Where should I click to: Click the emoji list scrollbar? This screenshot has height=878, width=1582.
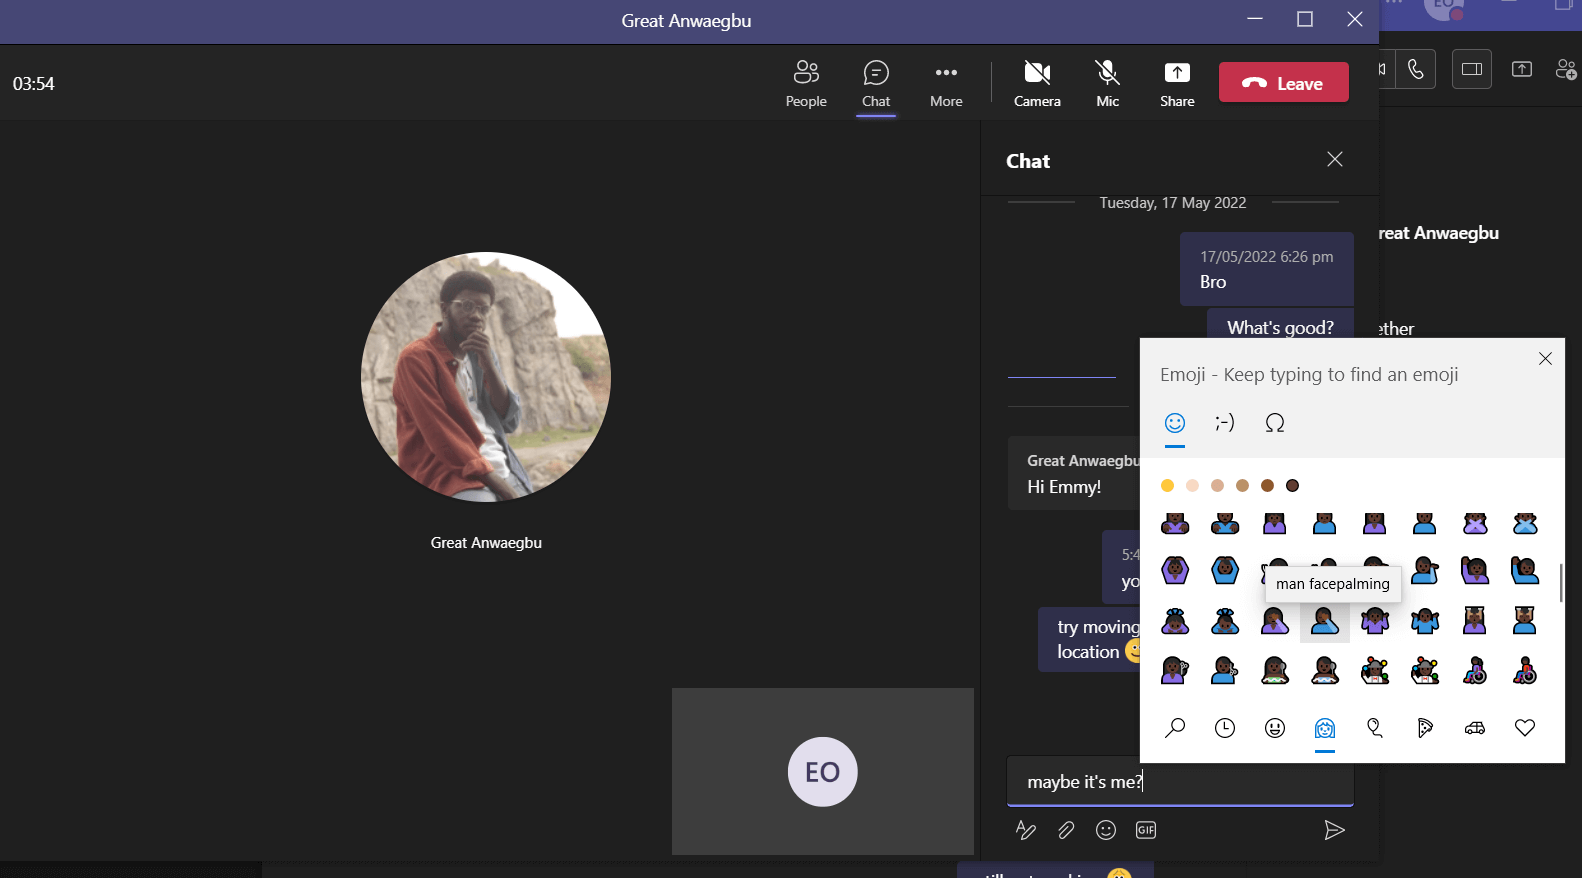pyautogui.click(x=1561, y=582)
